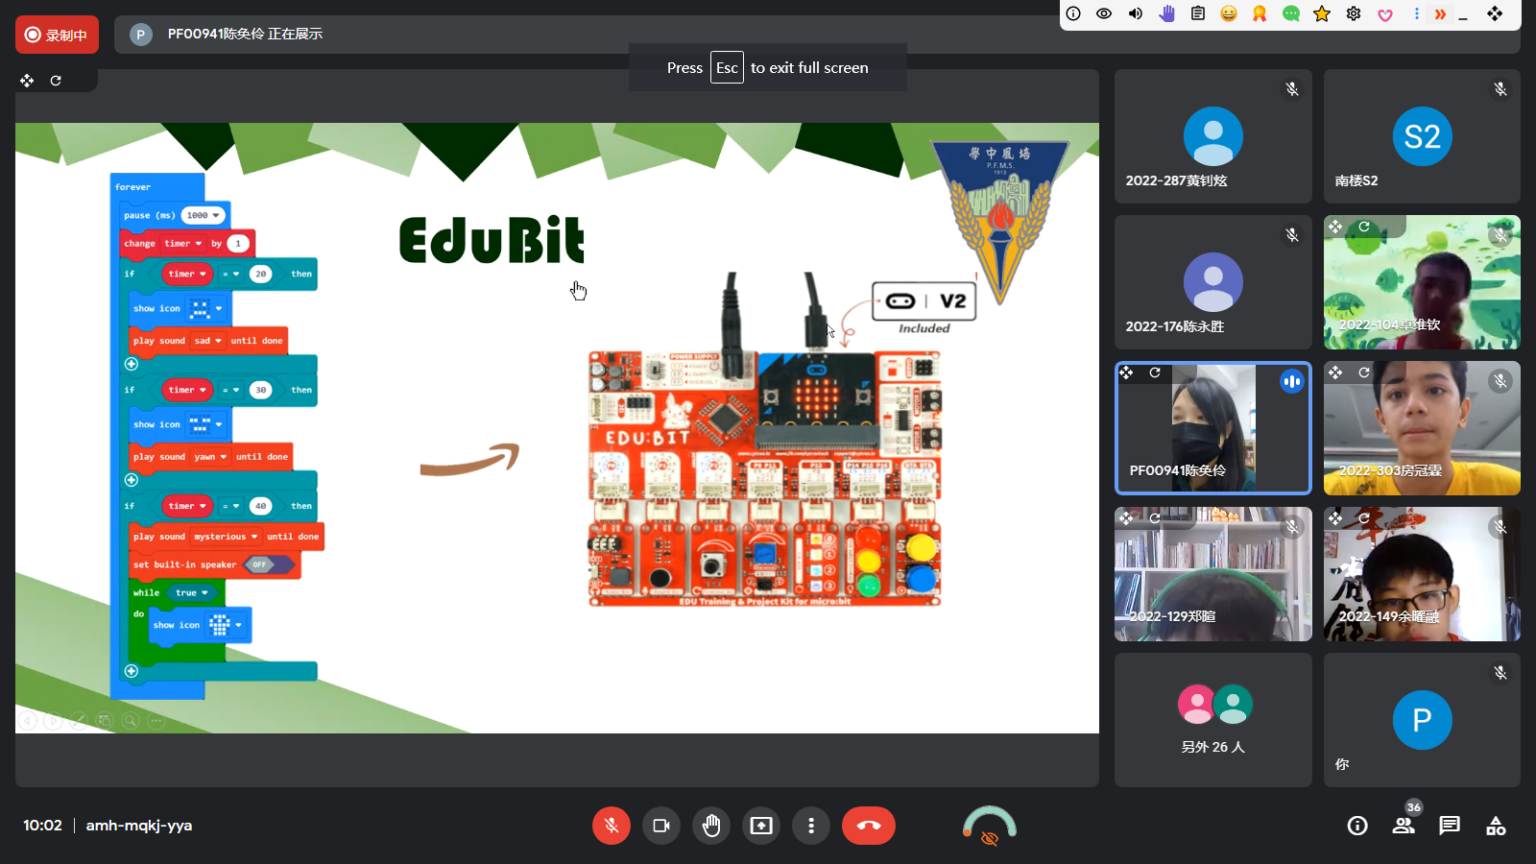The height and width of the screenshot is (864, 1536).
Task: Show everyone participants panel with 36 badge
Action: click(x=1404, y=824)
